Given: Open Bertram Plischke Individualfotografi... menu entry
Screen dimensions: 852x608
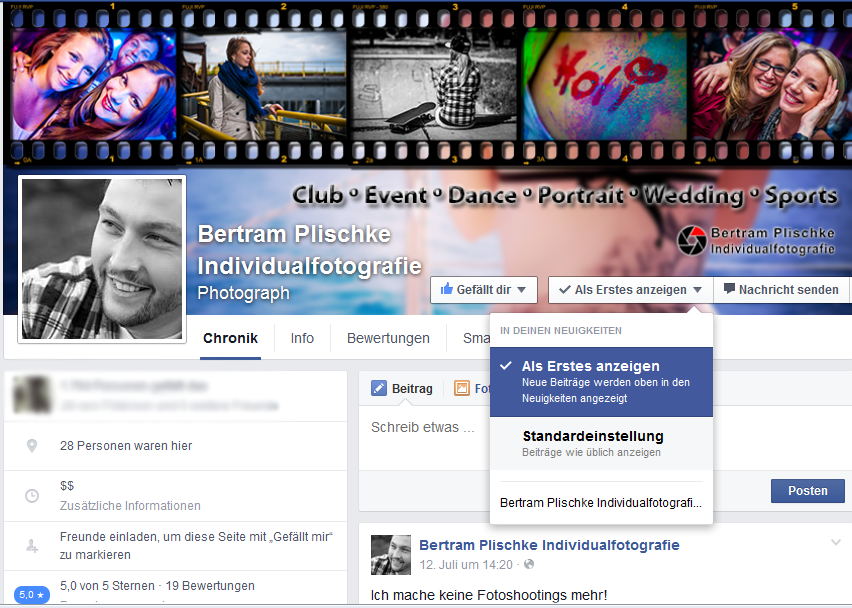Looking at the screenshot, I should (601, 503).
